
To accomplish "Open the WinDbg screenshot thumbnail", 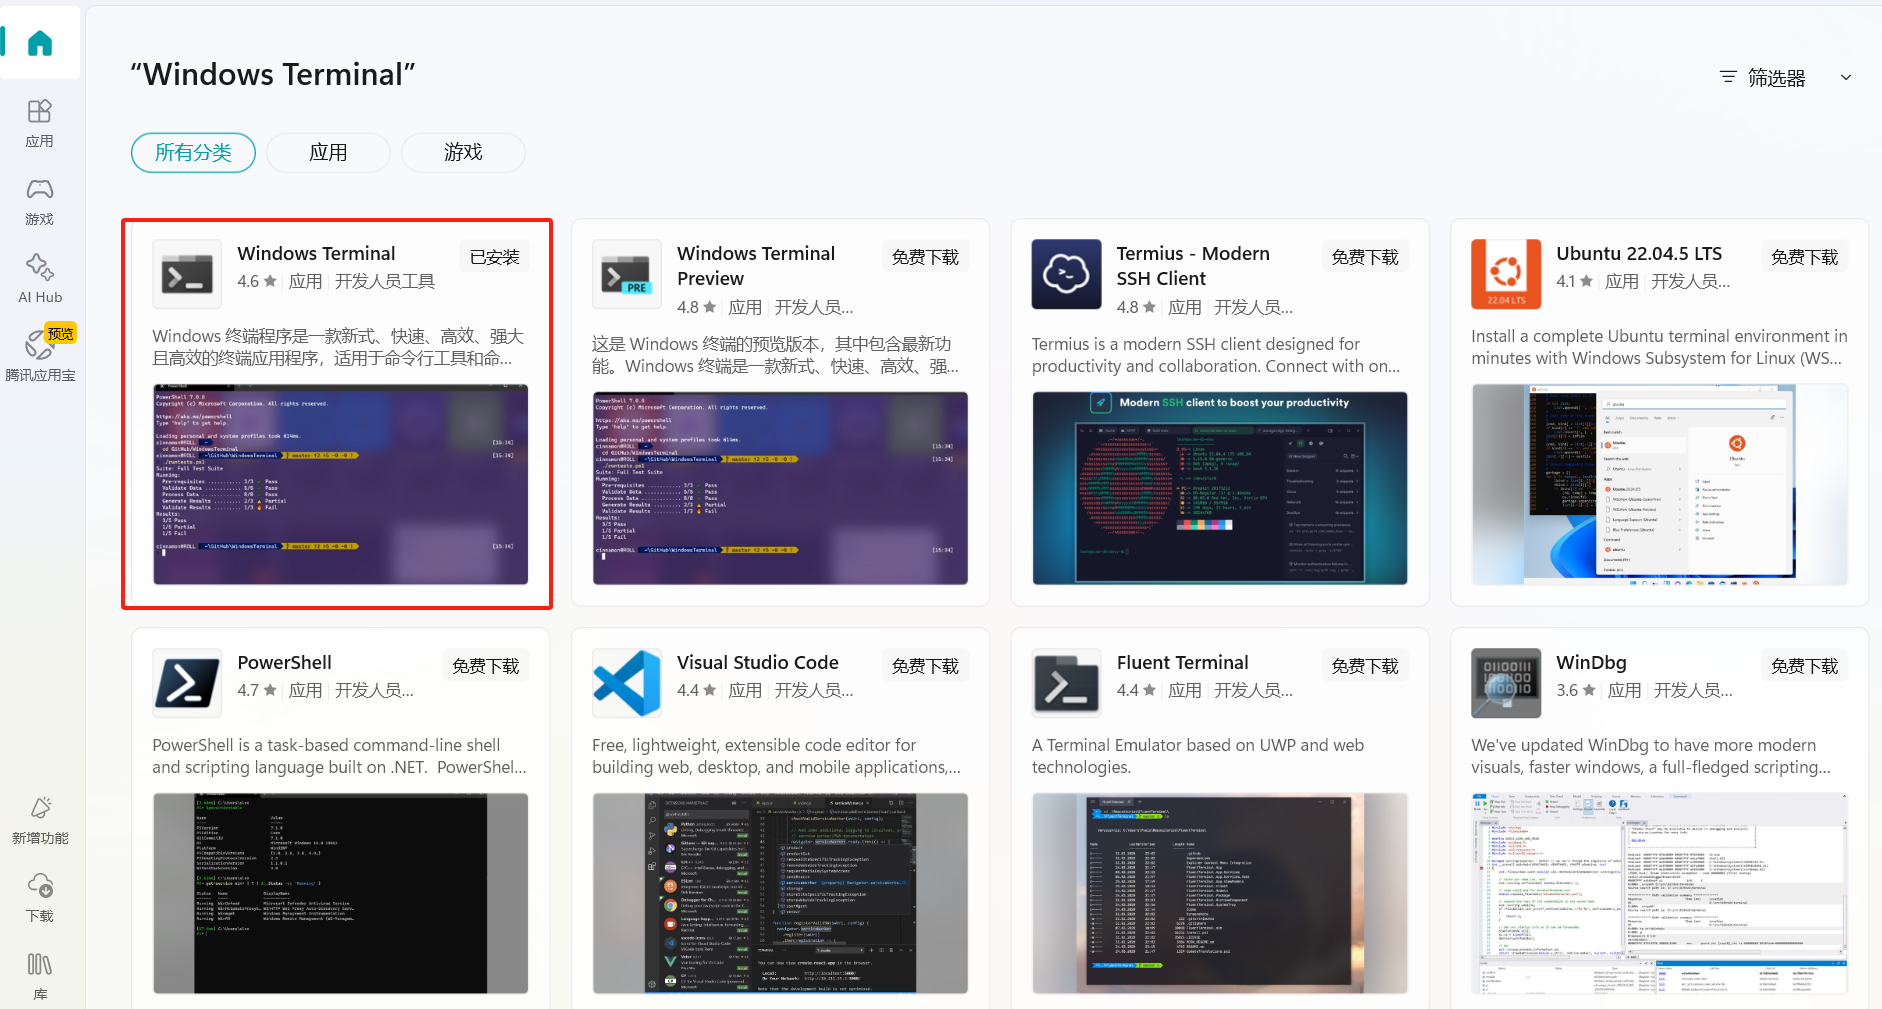I will pyautogui.click(x=1660, y=893).
